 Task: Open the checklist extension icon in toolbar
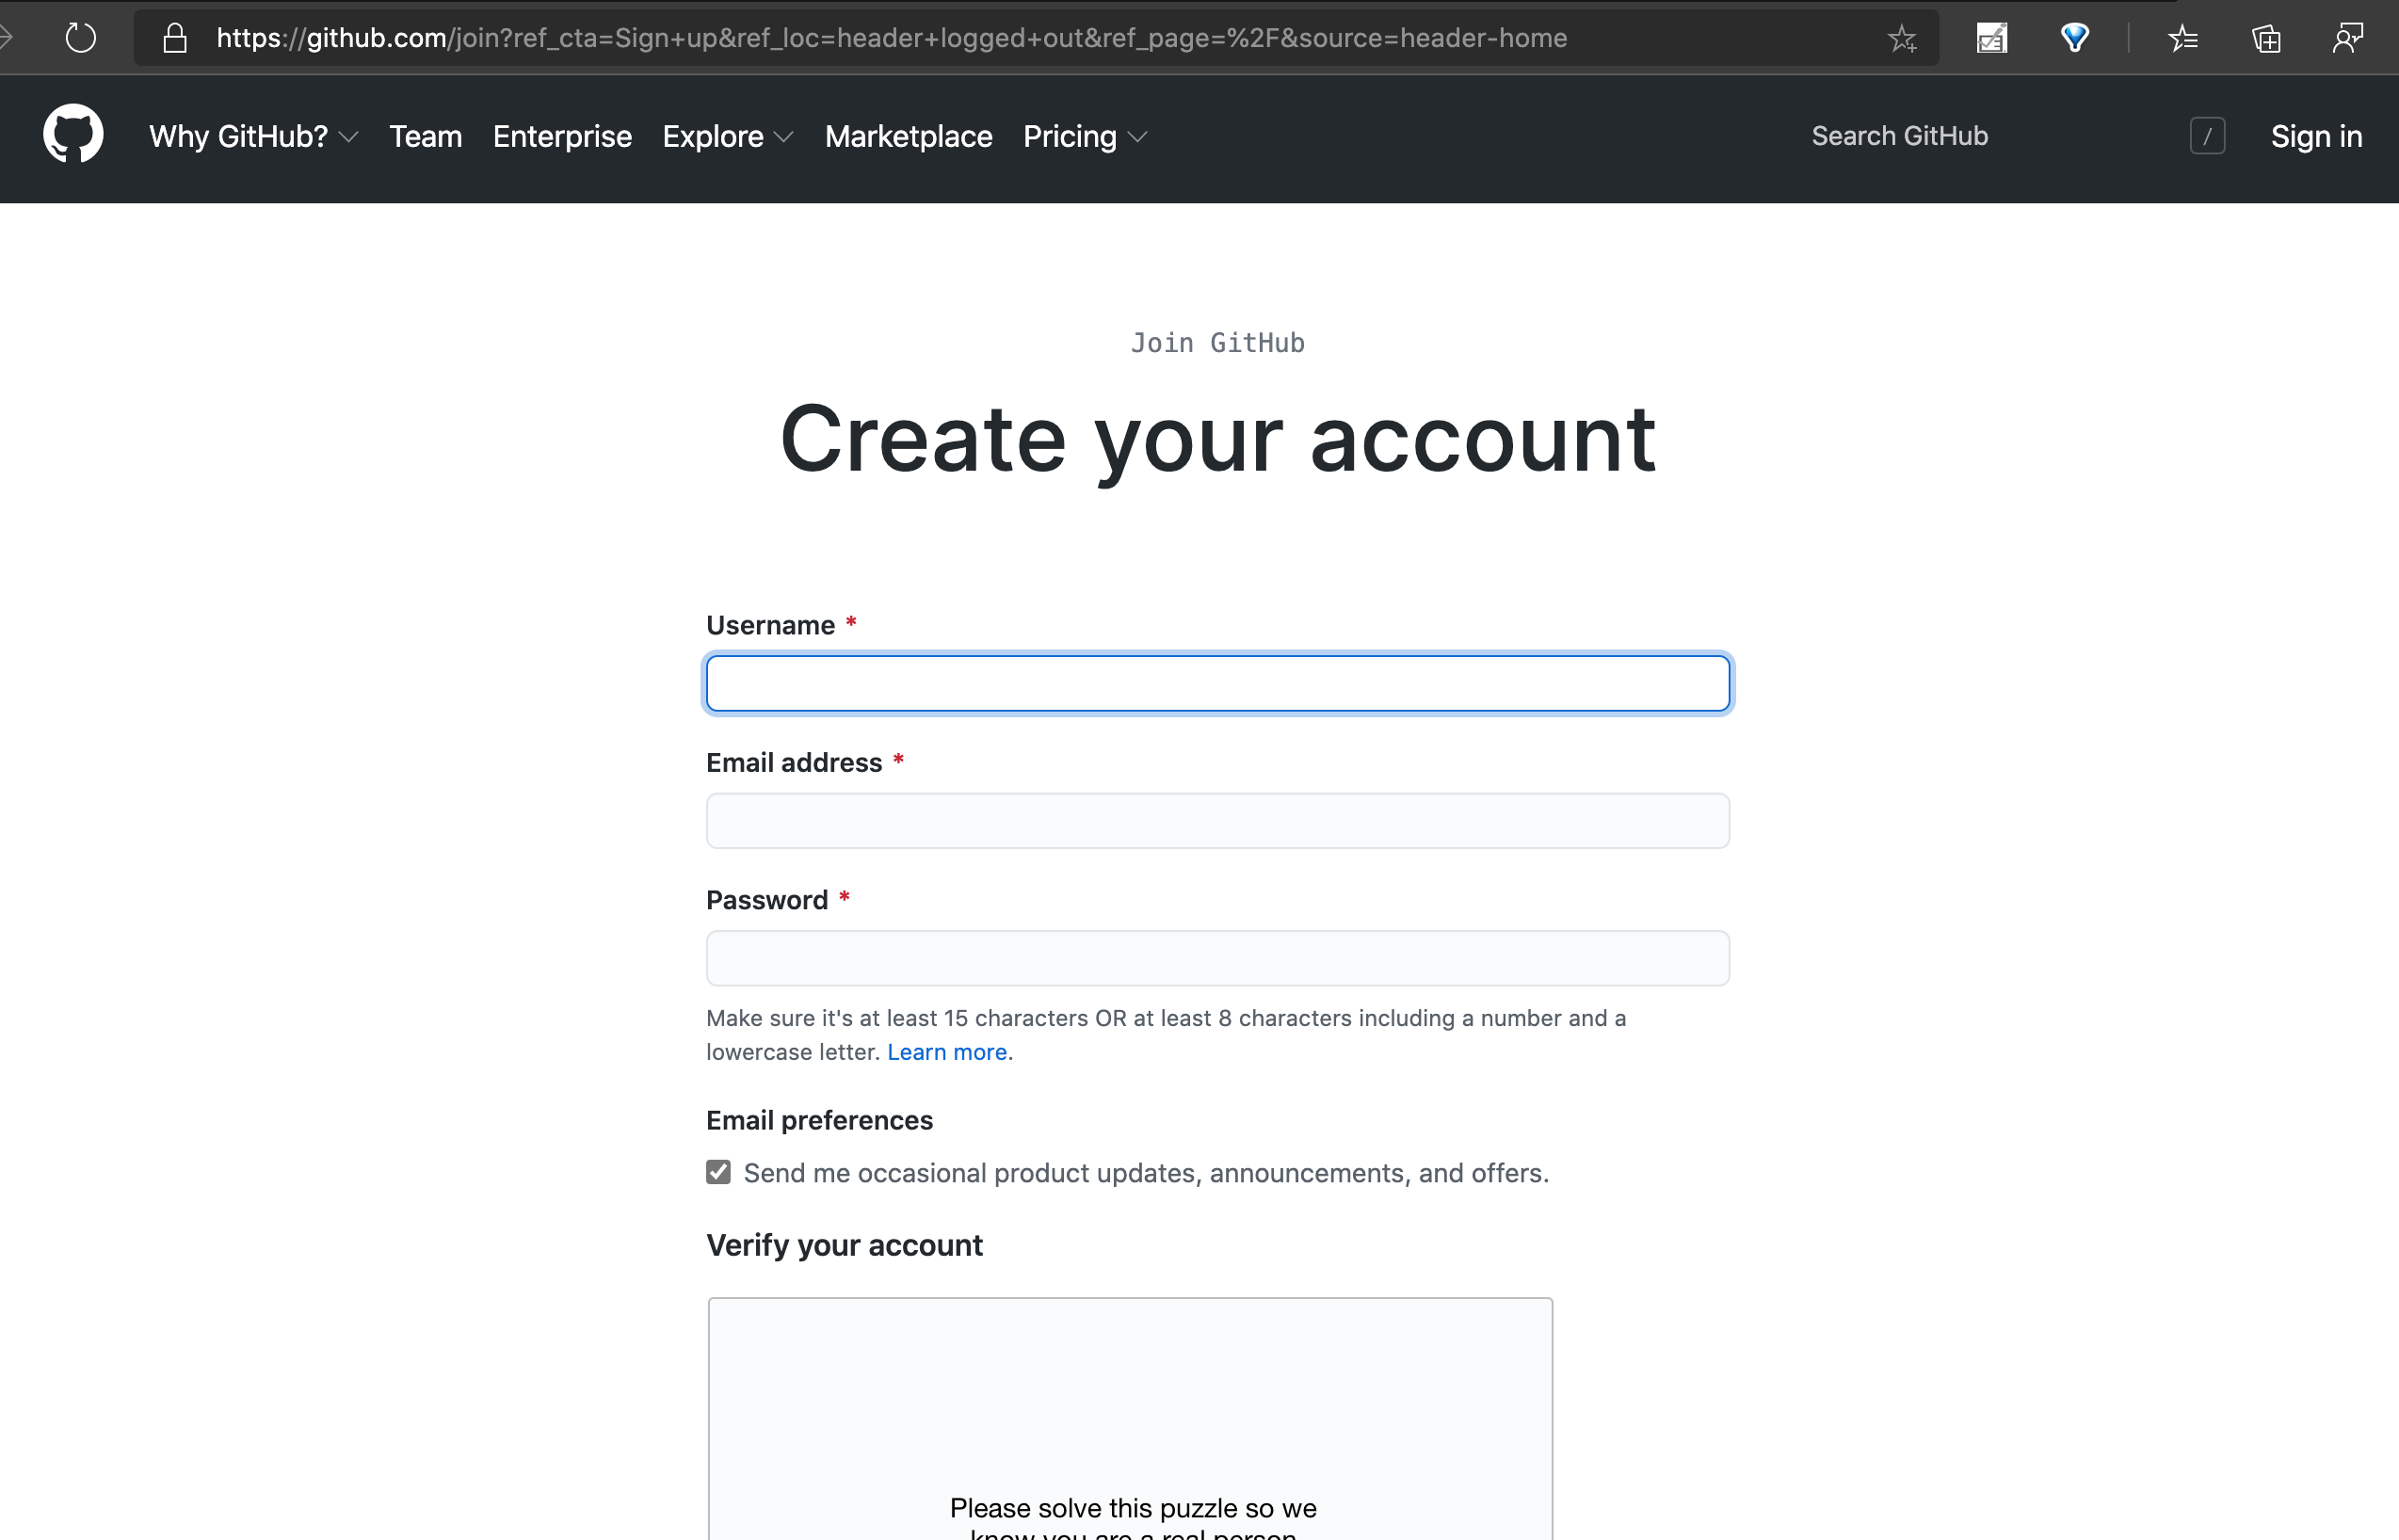point(1991,38)
